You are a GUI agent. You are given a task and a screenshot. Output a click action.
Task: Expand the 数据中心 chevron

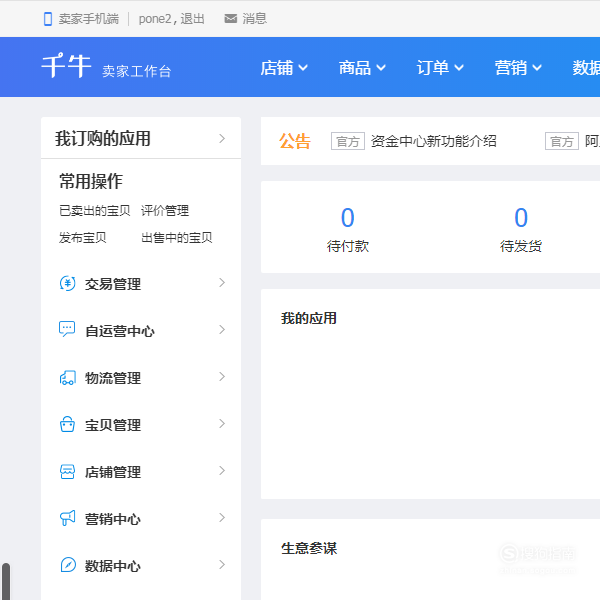pos(222,564)
